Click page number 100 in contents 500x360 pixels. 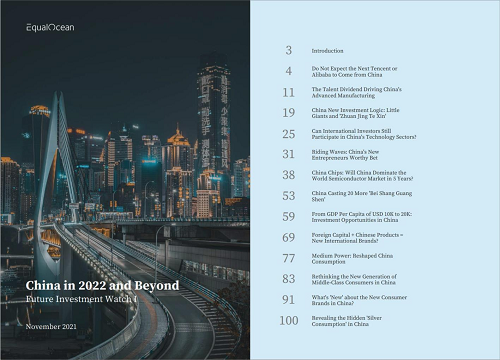pos(289,321)
